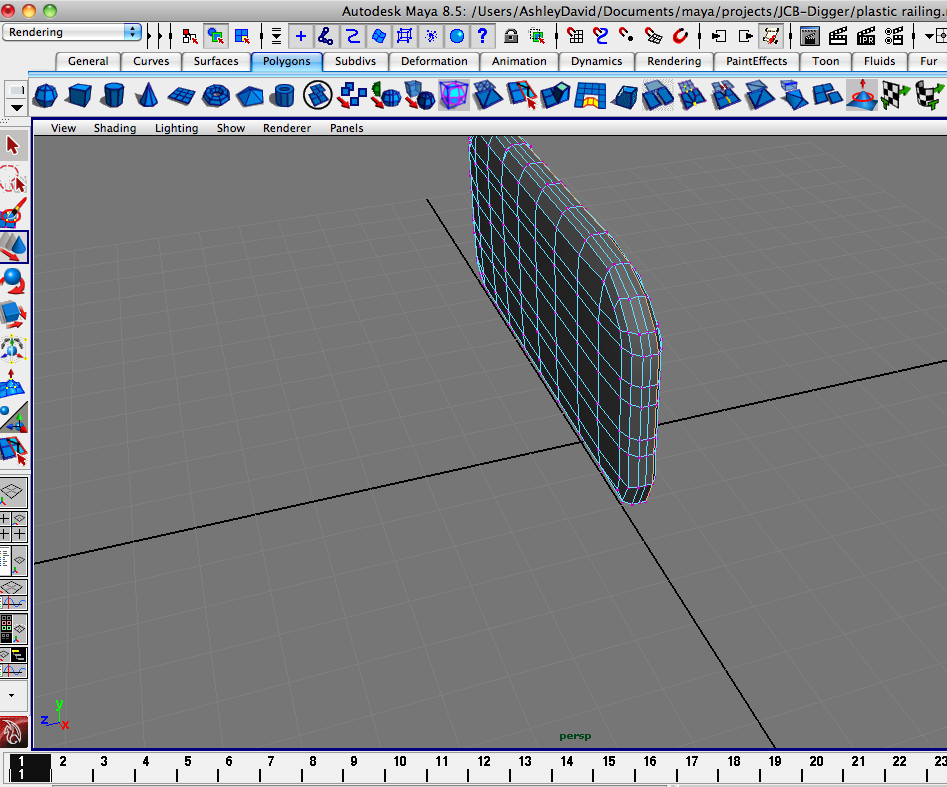Image resolution: width=947 pixels, height=787 pixels.
Task: Open the Render Settings window icon
Action: click(894, 36)
